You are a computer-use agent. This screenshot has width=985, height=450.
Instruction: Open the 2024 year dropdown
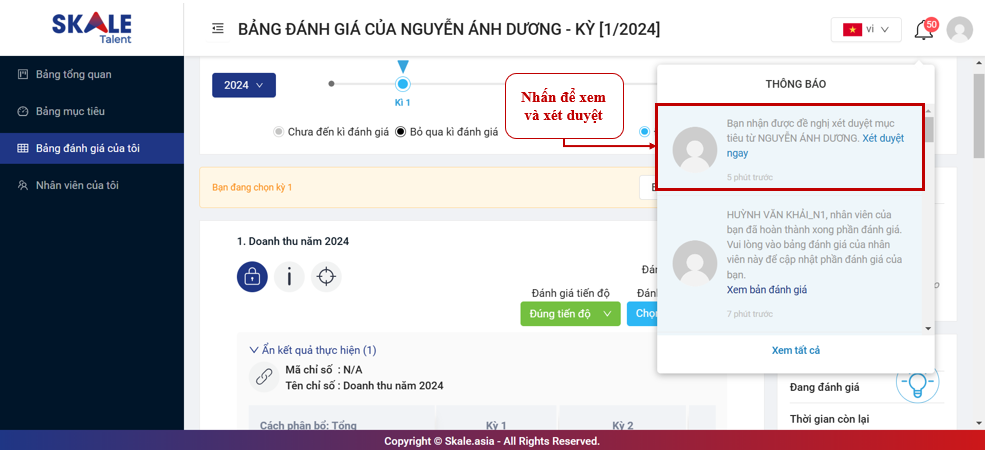click(243, 85)
